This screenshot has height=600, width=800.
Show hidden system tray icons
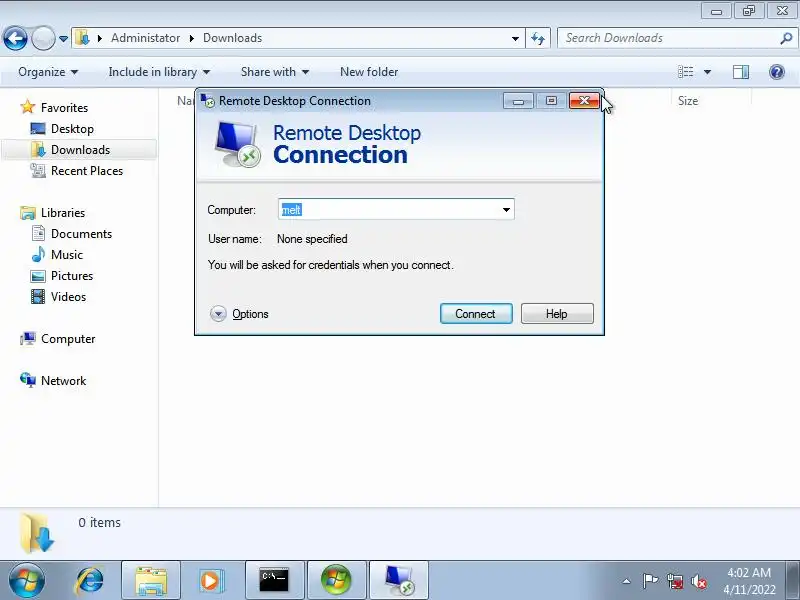(x=627, y=581)
